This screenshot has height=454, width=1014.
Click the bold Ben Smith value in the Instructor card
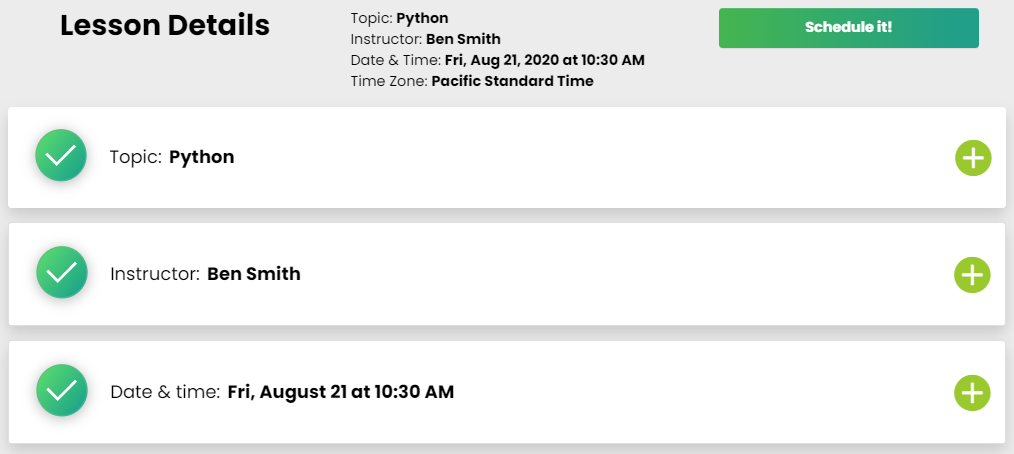pyautogui.click(x=253, y=274)
